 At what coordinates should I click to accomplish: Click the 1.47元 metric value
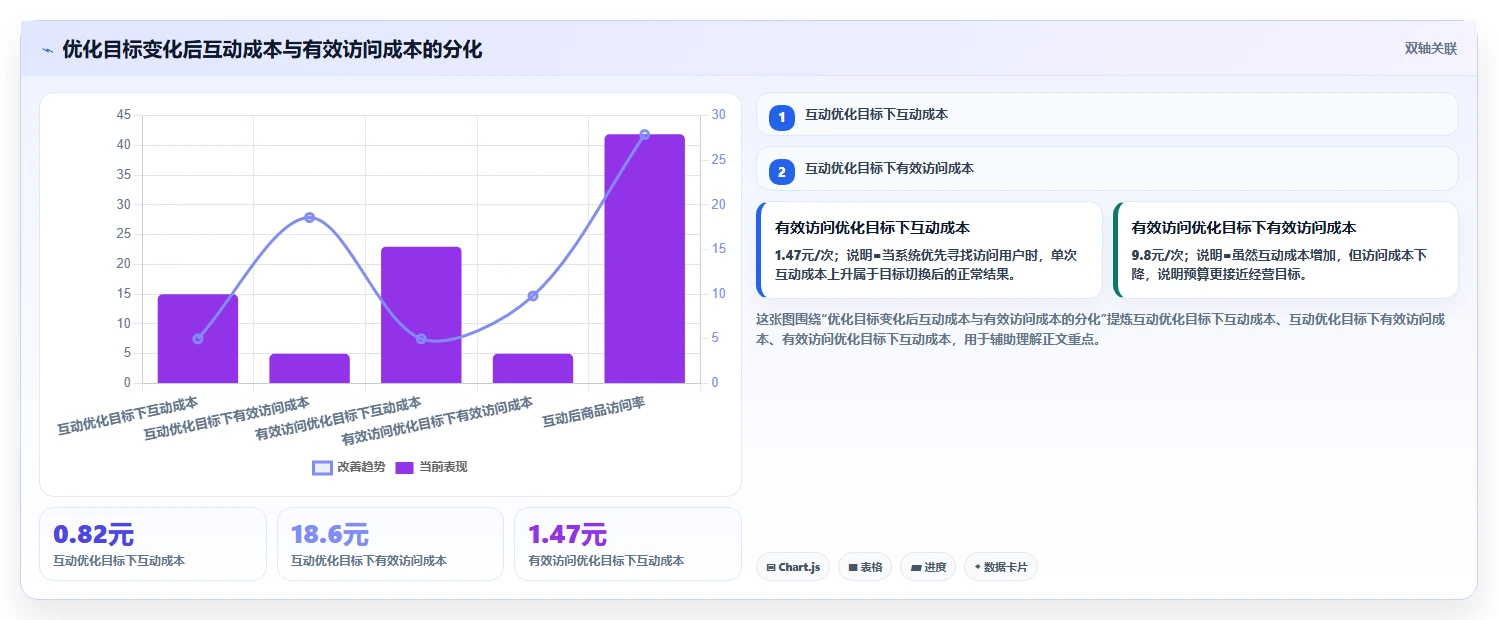click(x=567, y=535)
